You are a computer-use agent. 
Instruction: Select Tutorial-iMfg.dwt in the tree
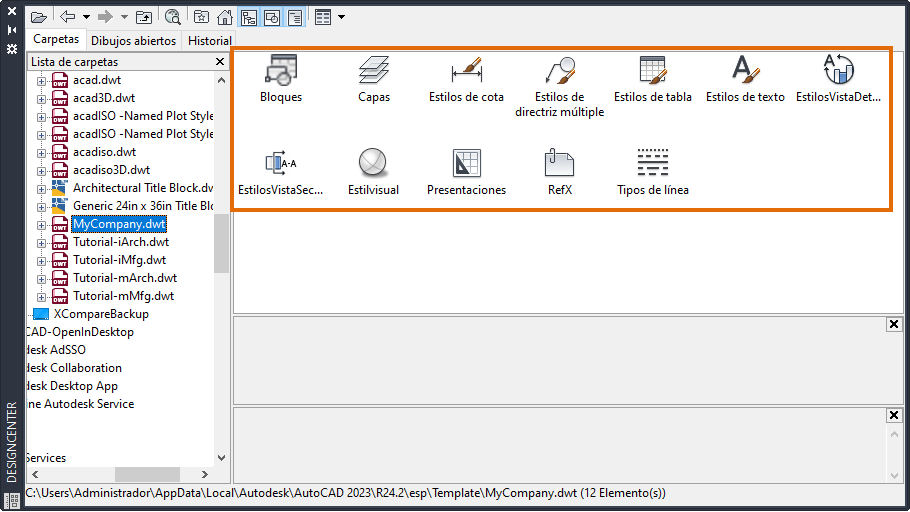pos(119,260)
